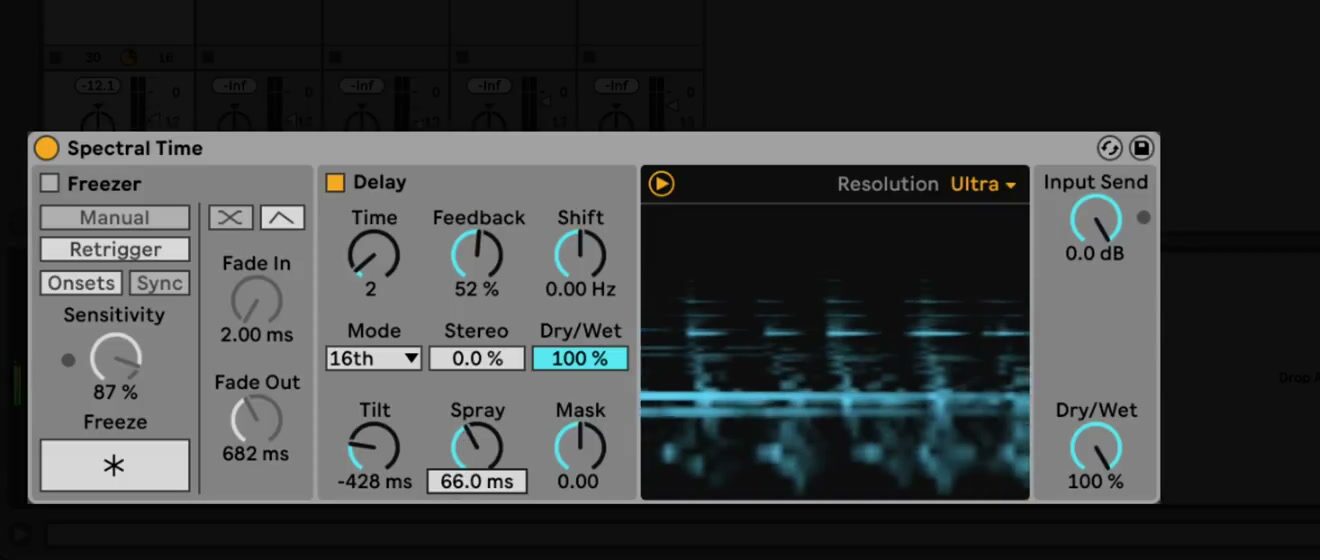Screen dimensions: 1320x560
Task: Click the Freeze asterisk button
Action: coord(115,465)
